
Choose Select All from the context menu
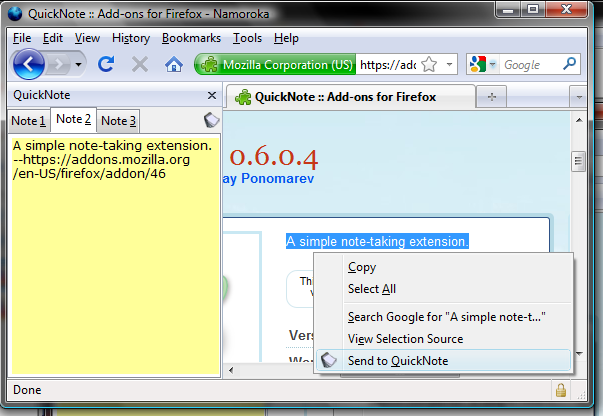[444, 289]
